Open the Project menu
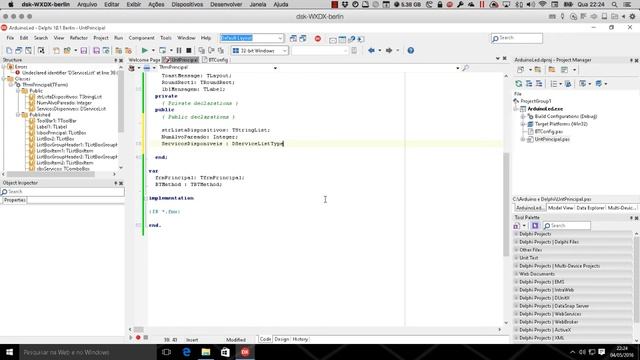 (x=101, y=38)
